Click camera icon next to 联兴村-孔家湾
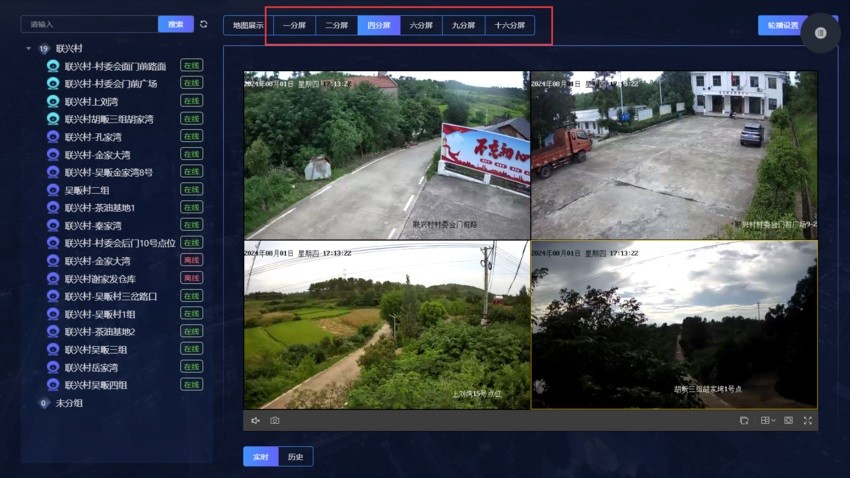The image size is (850, 478). [53, 137]
